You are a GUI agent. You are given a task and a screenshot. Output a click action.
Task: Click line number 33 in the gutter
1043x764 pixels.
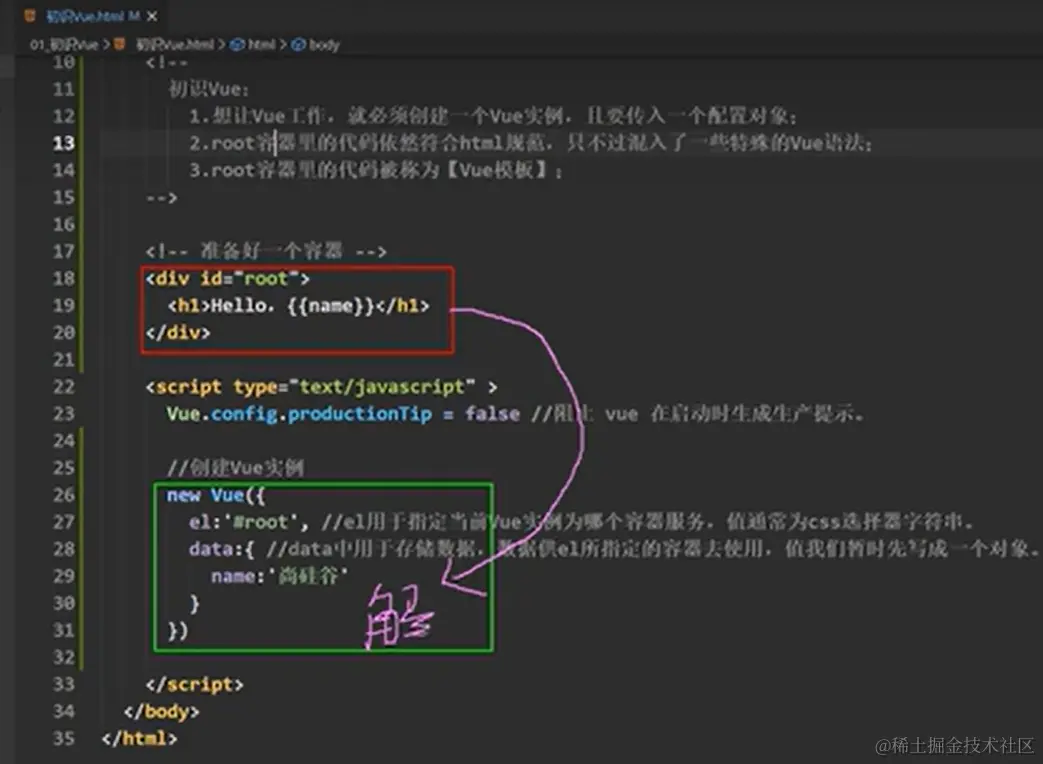click(64, 684)
